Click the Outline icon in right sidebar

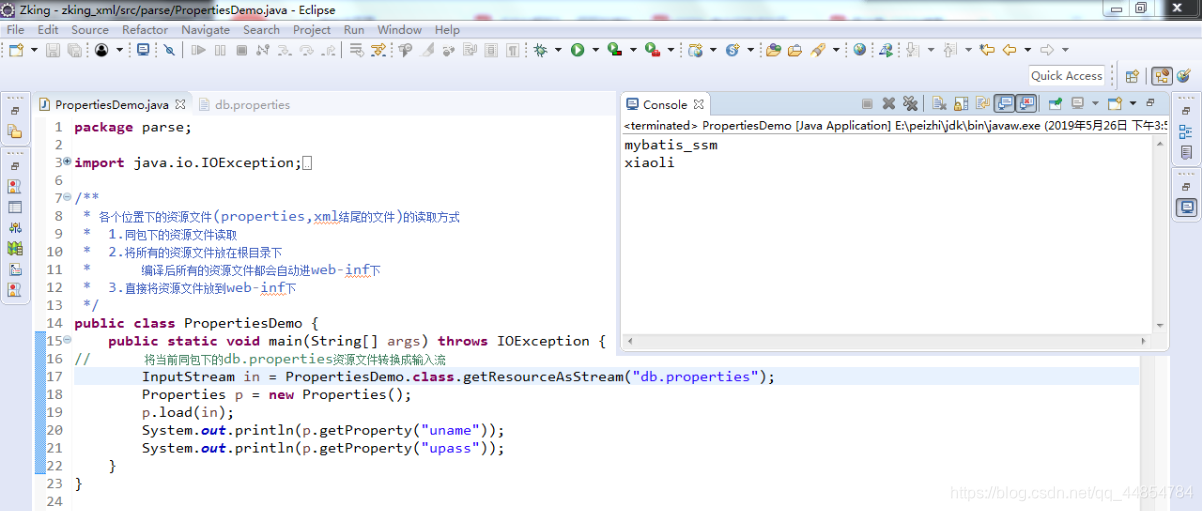pos(1186,132)
